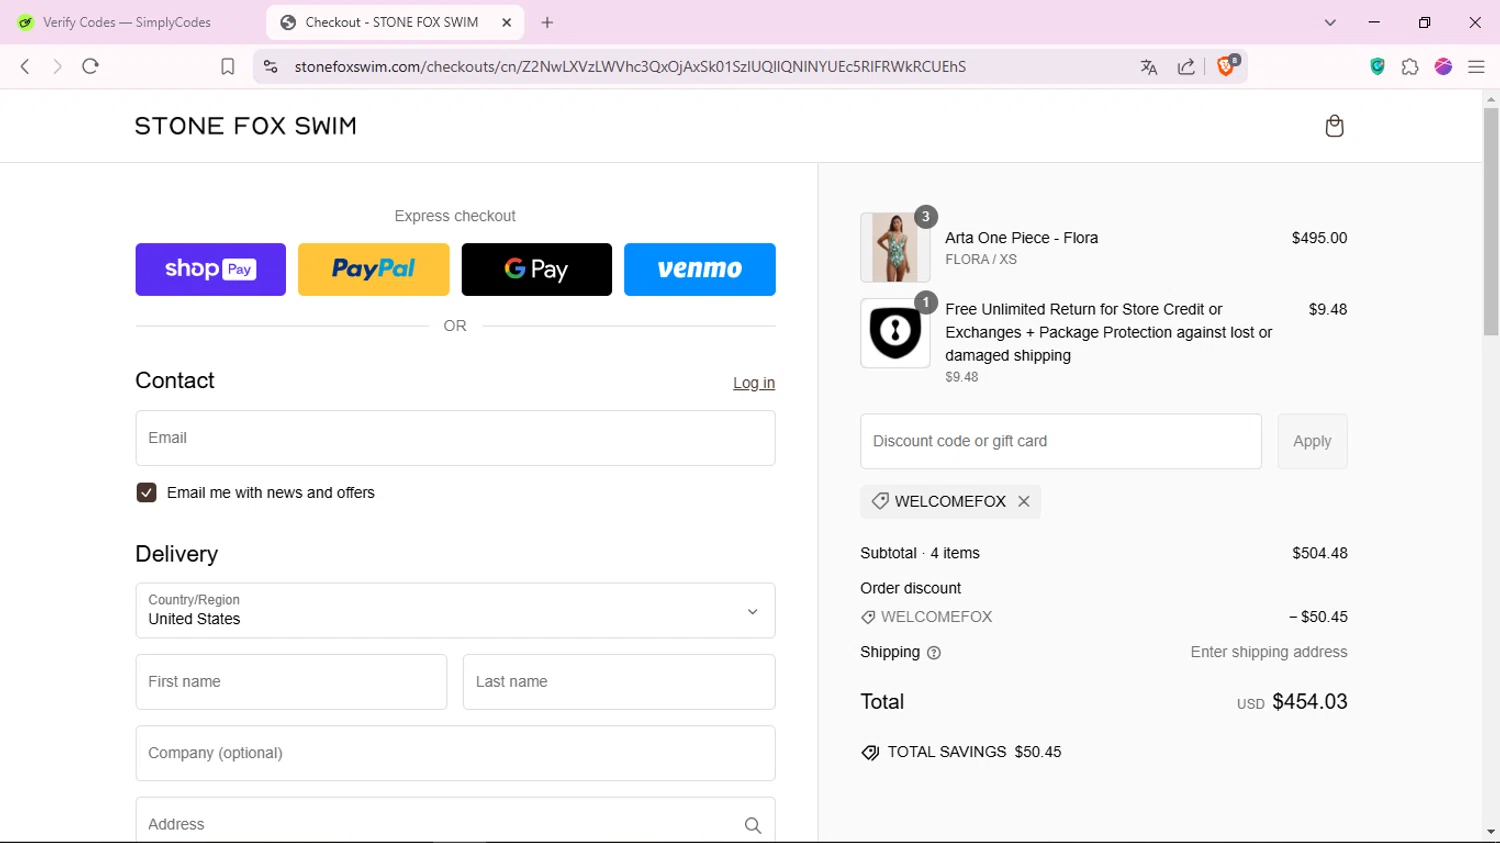Bookmark this page icon
1500x843 pixels.
tap(228, 66)
